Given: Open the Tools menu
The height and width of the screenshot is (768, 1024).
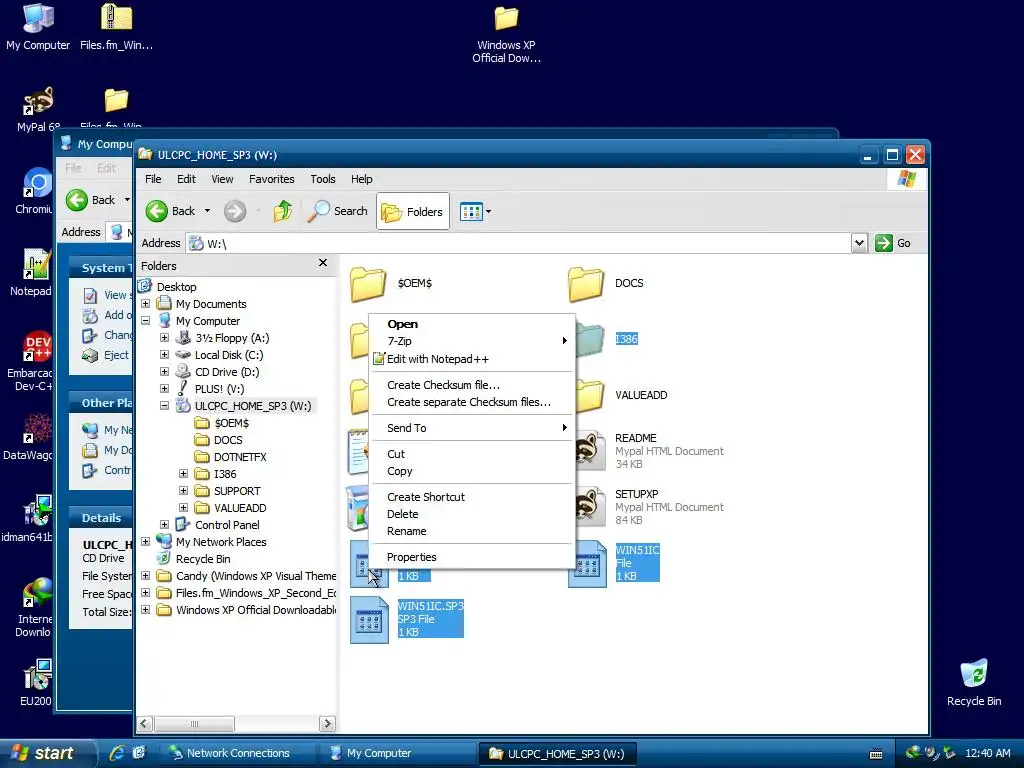Looking at the screenshot, I should click(x=323, y=179).
